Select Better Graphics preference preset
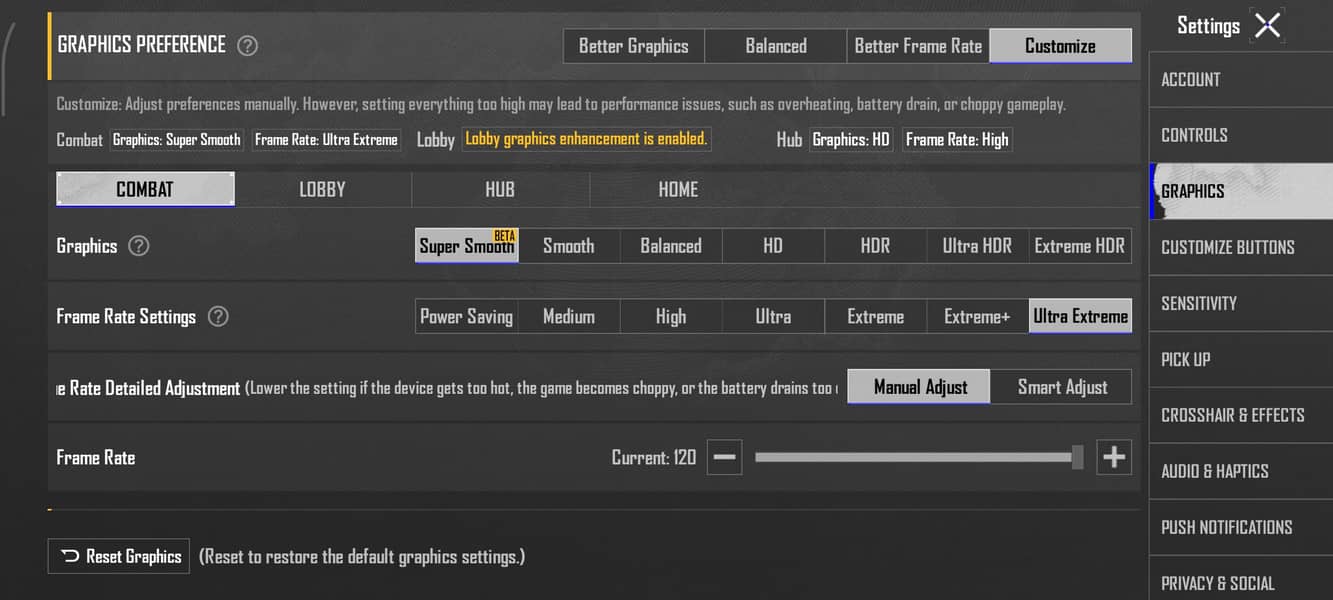Viewport: 1333px width, 600px height. 634,46
